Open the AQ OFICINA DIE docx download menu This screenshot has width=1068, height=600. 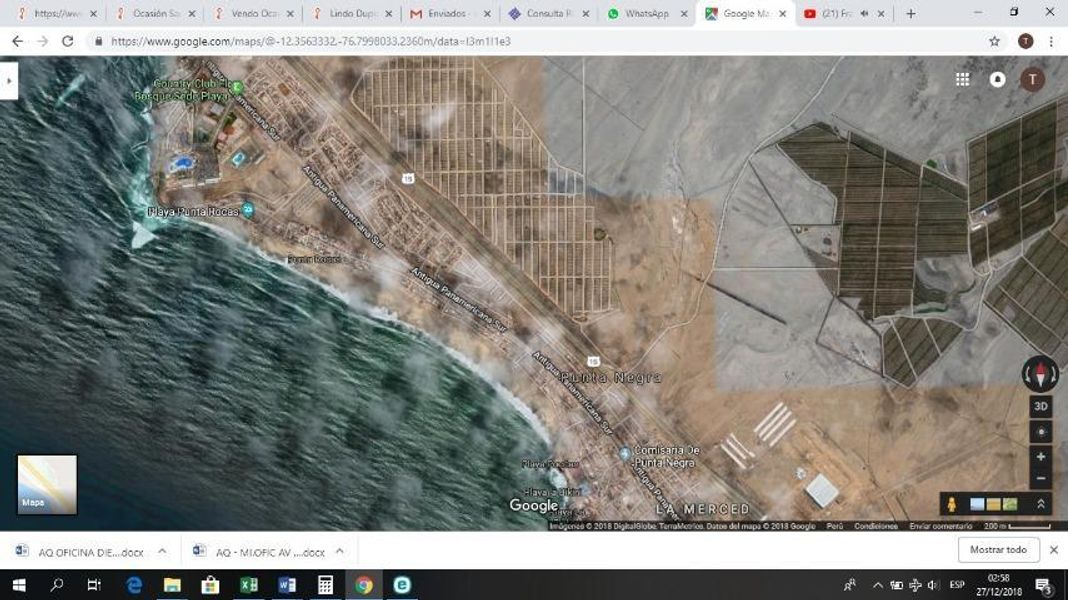click(162, 551)
